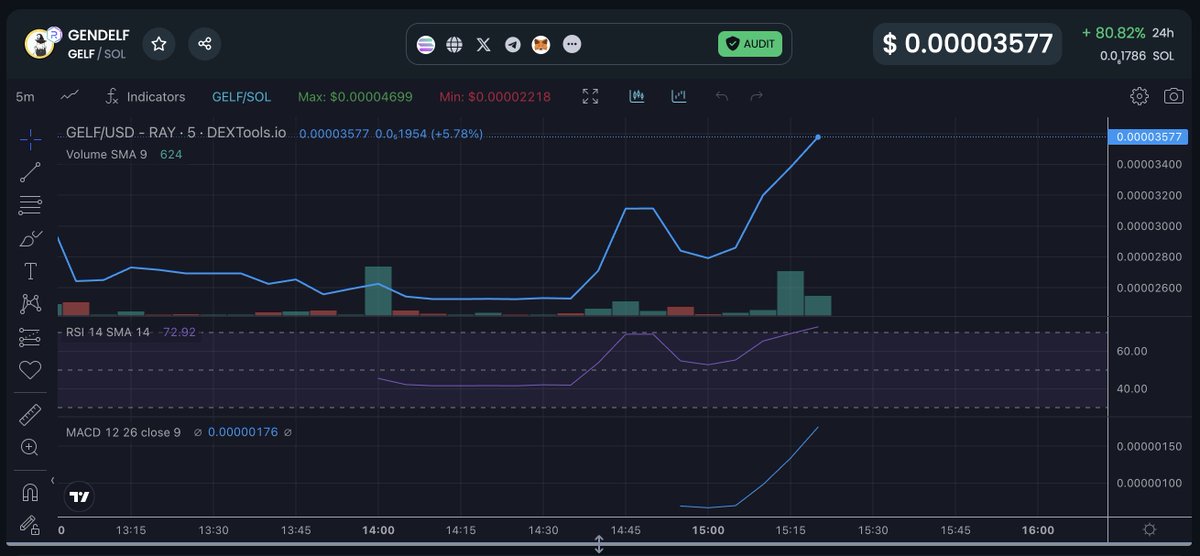Click the 16:00 time axis label
This screenshot has width=1200, height=556.
click(x=1038, y=530)
